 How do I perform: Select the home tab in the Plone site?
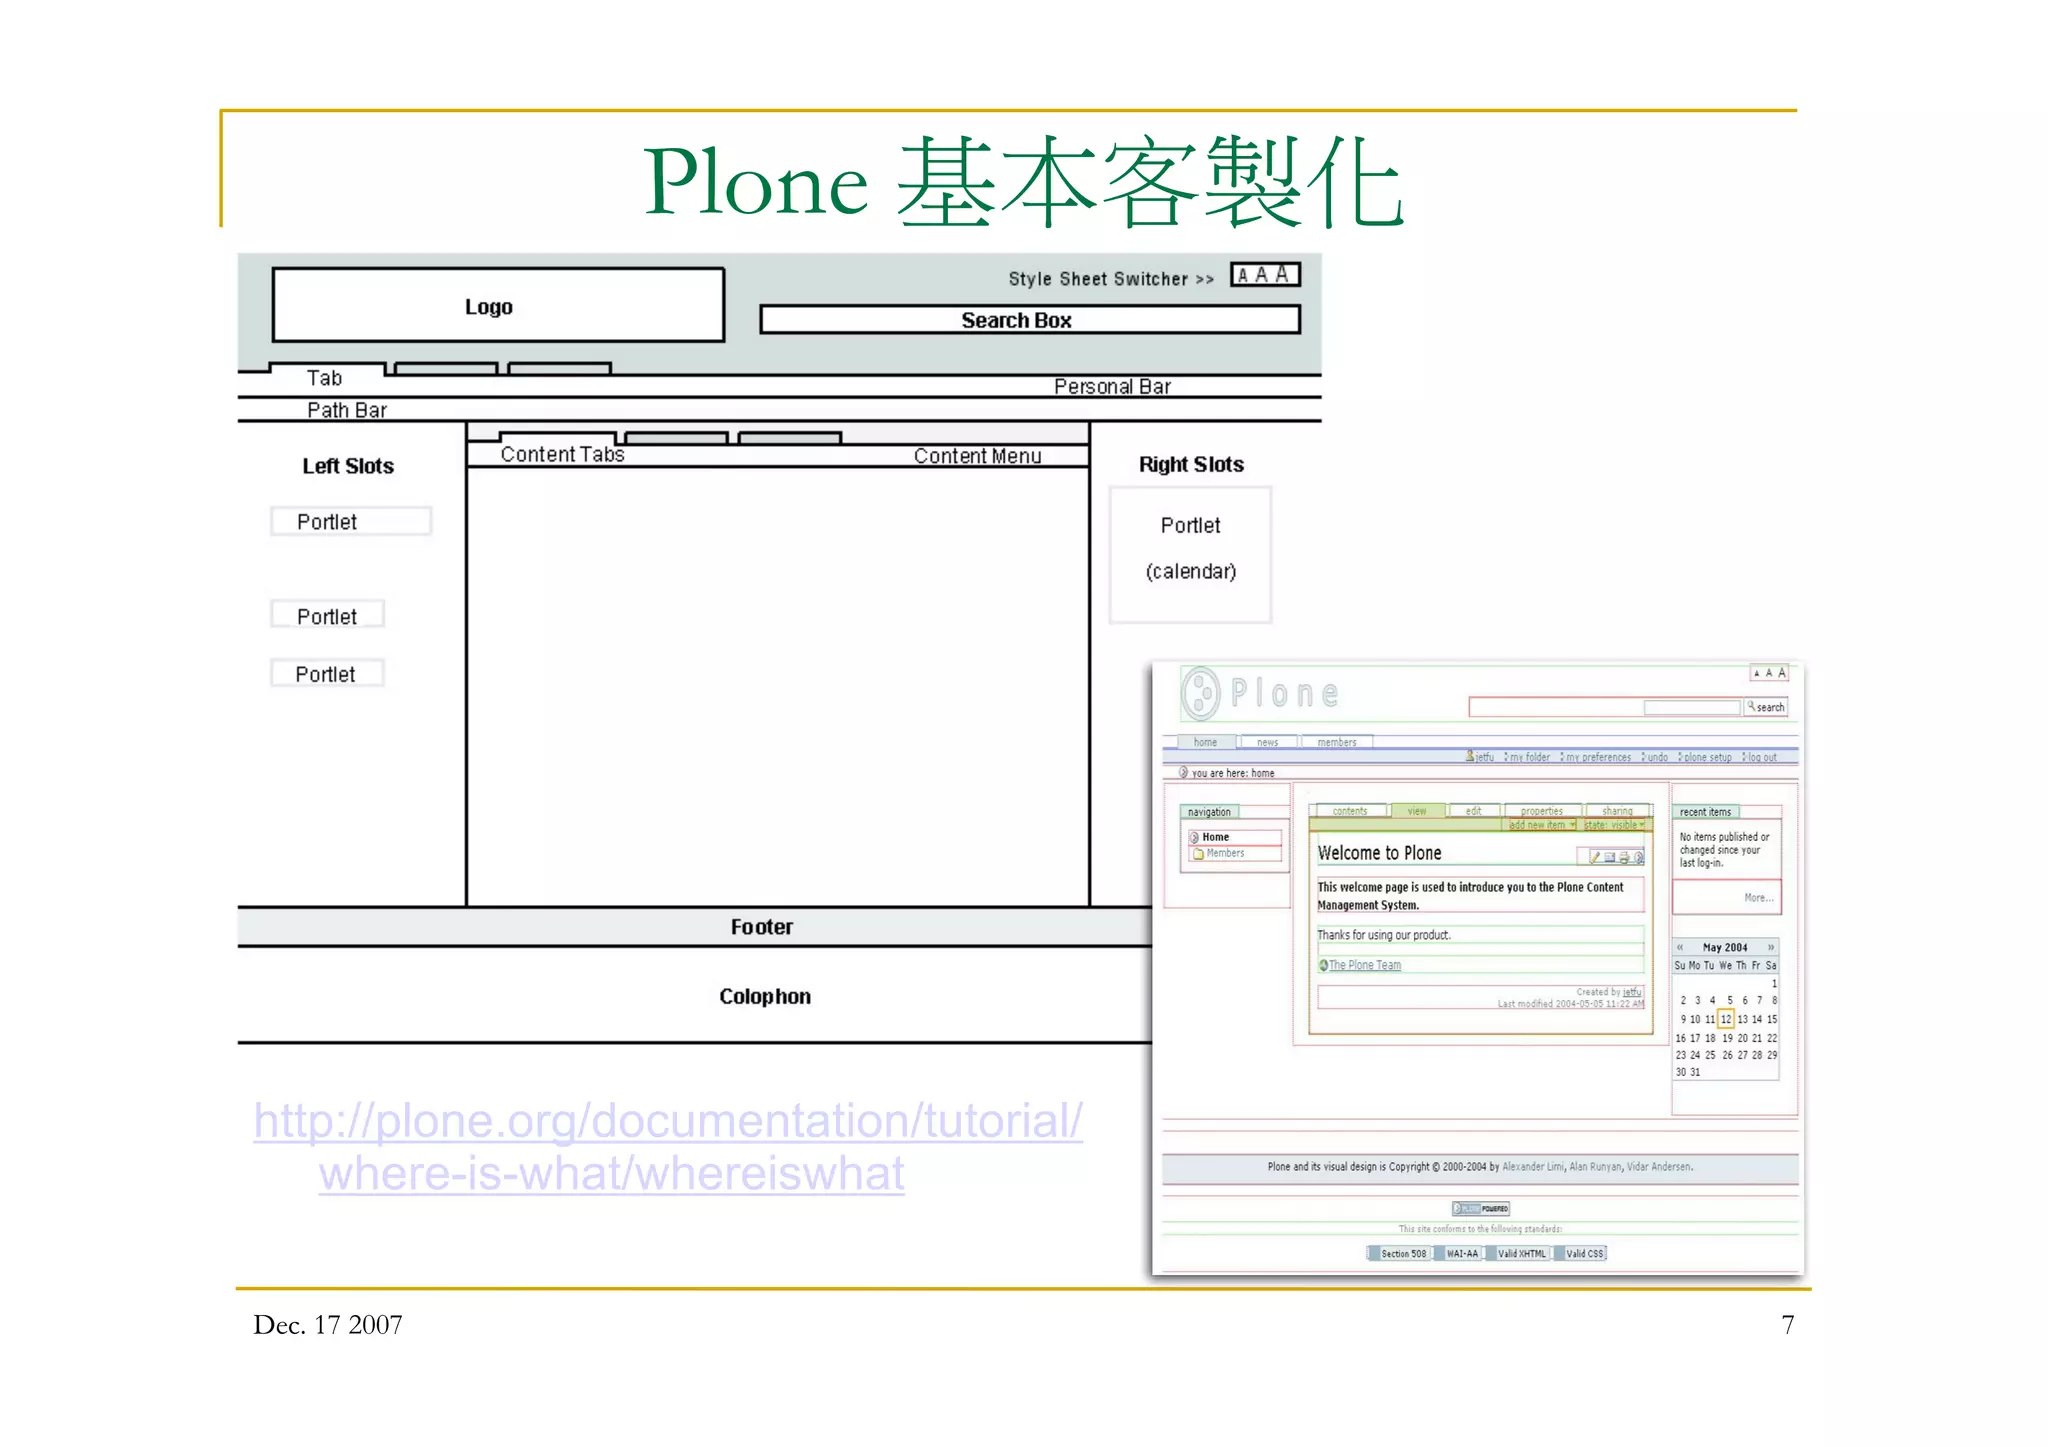point(1205,742)
